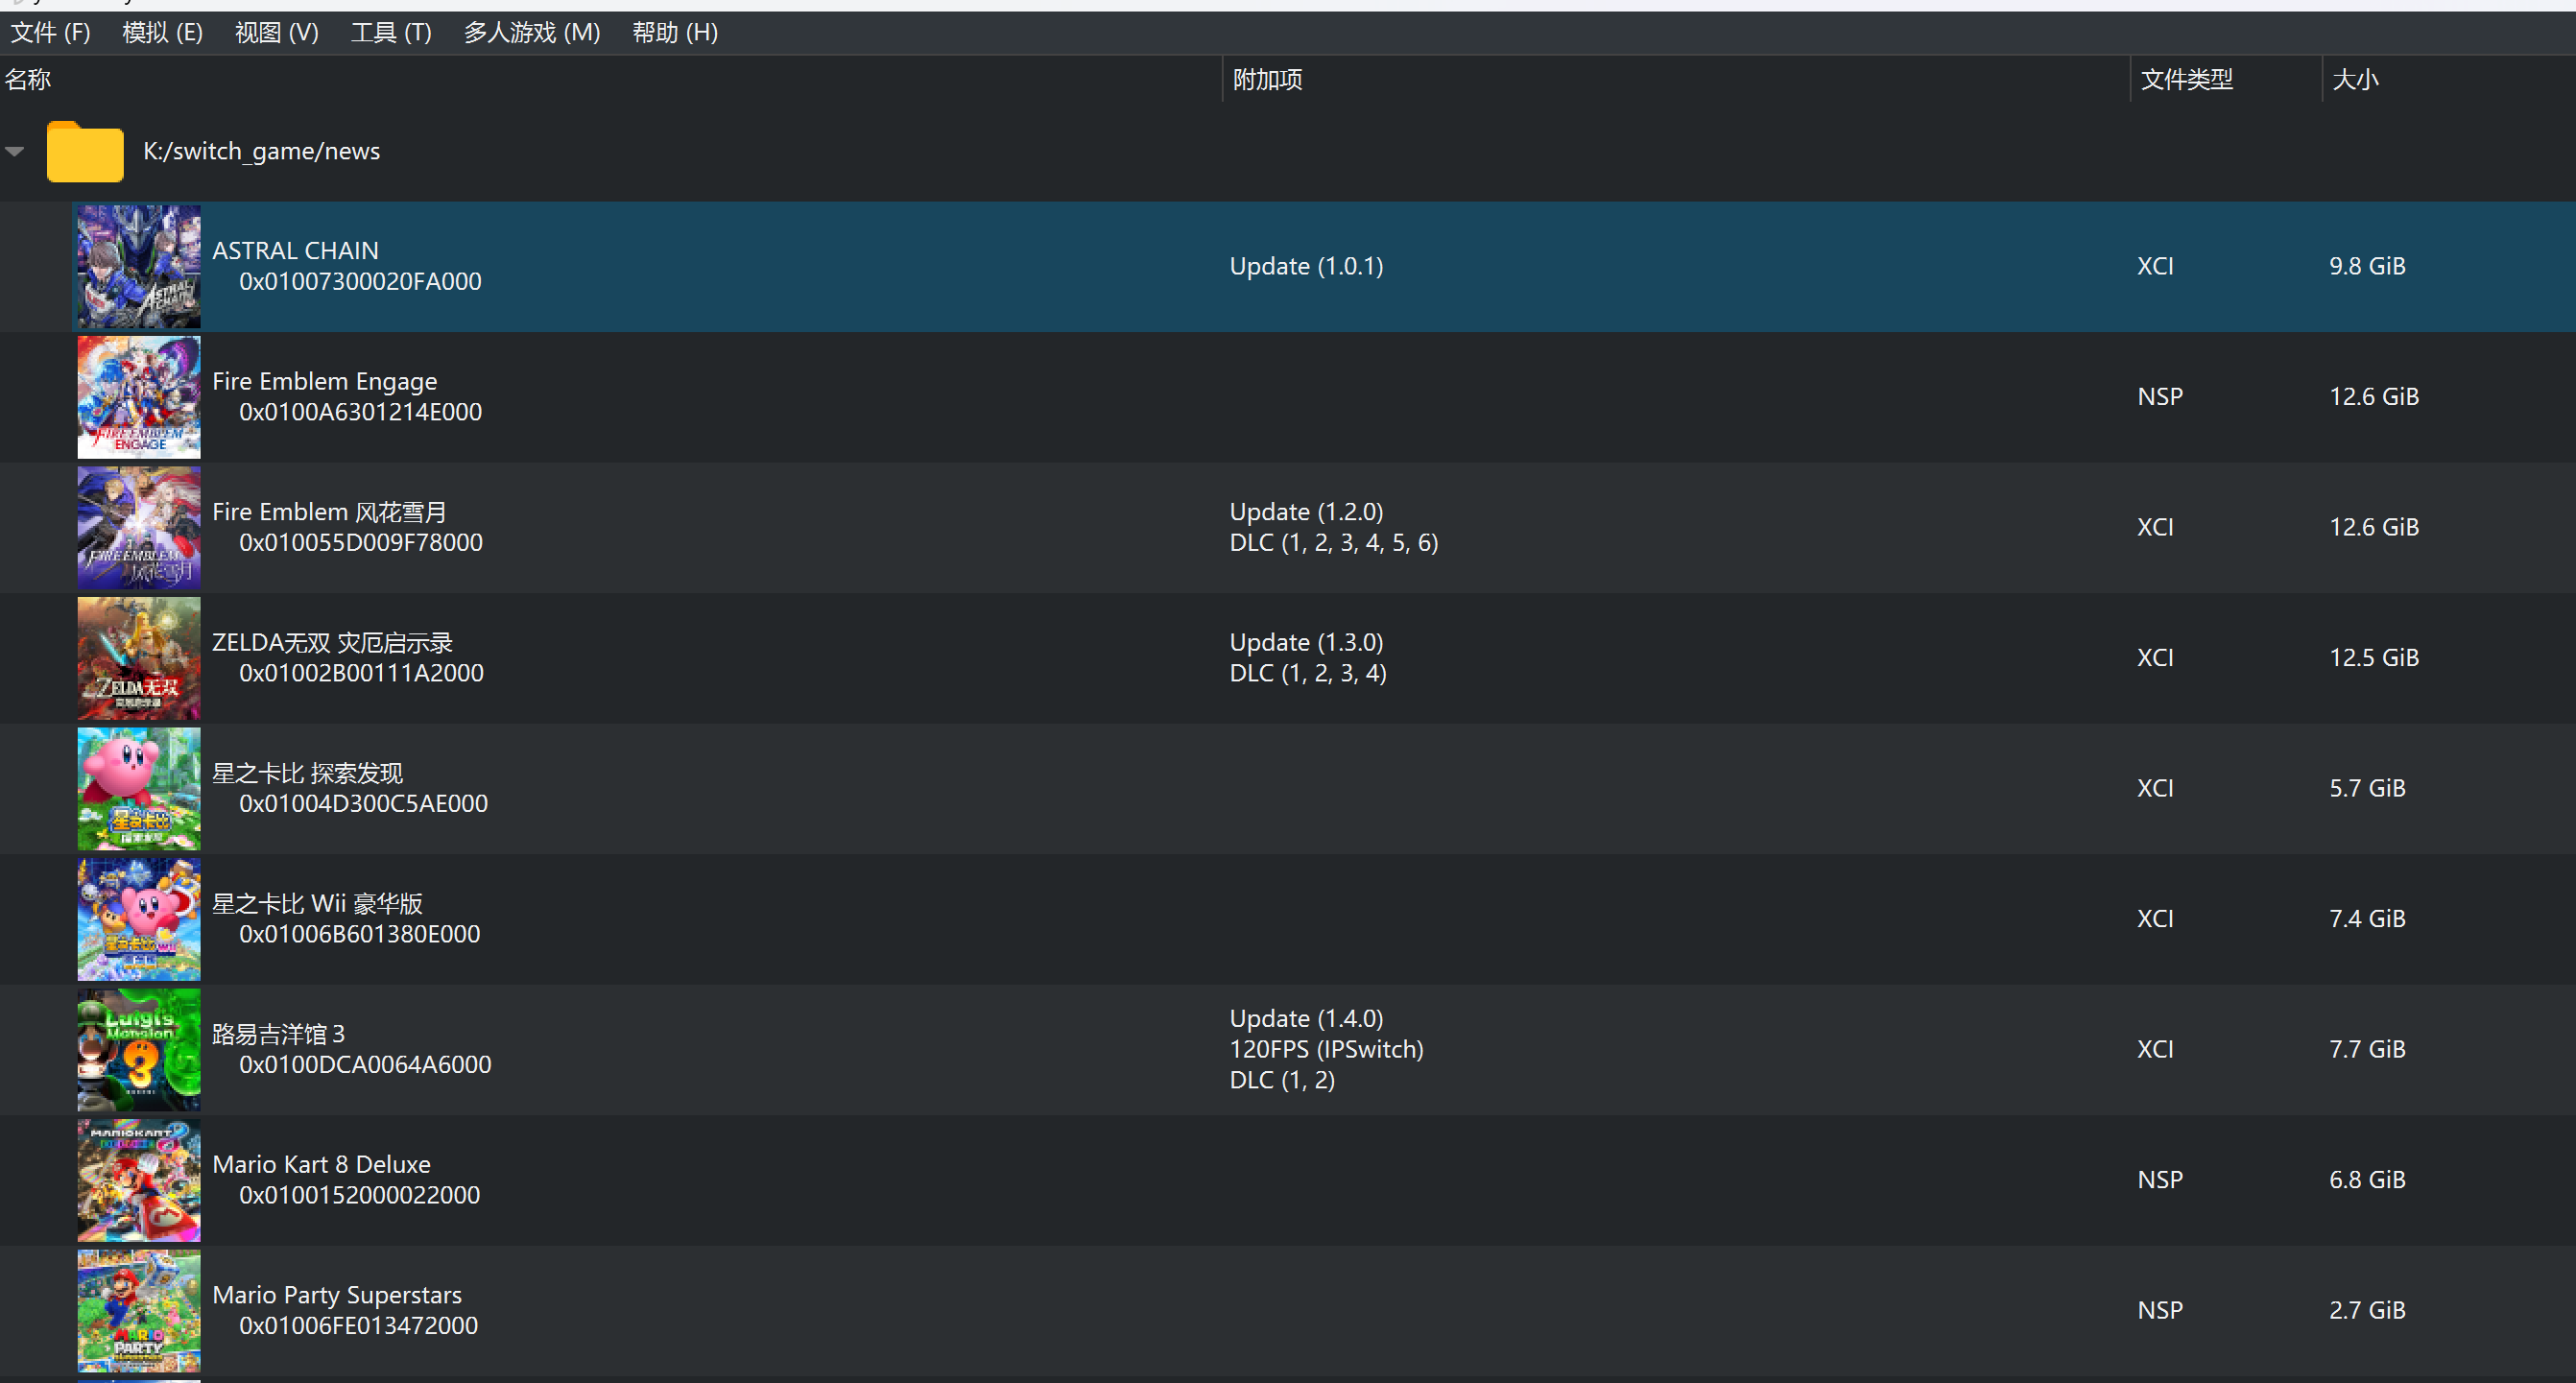Click ASTRAL CHAIN's XCI file type
The image size is (2576, 1383).
pos(2155,266)
